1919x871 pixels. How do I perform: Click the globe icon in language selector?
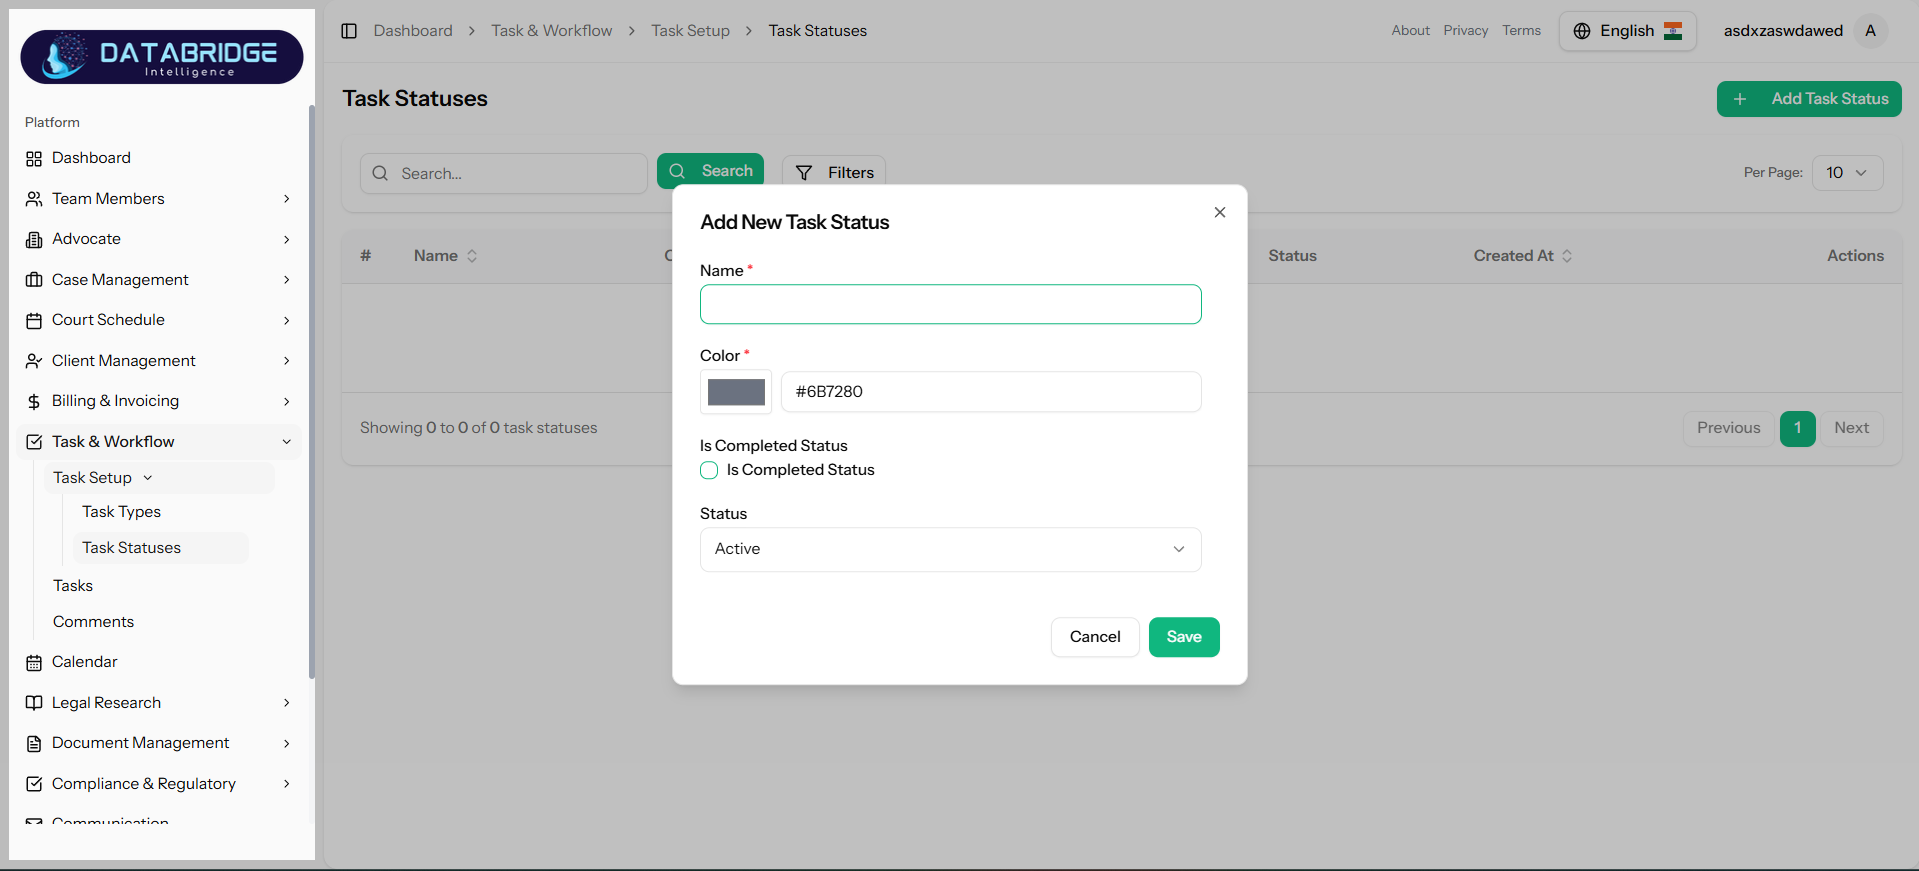click(x=1582, y=31)
